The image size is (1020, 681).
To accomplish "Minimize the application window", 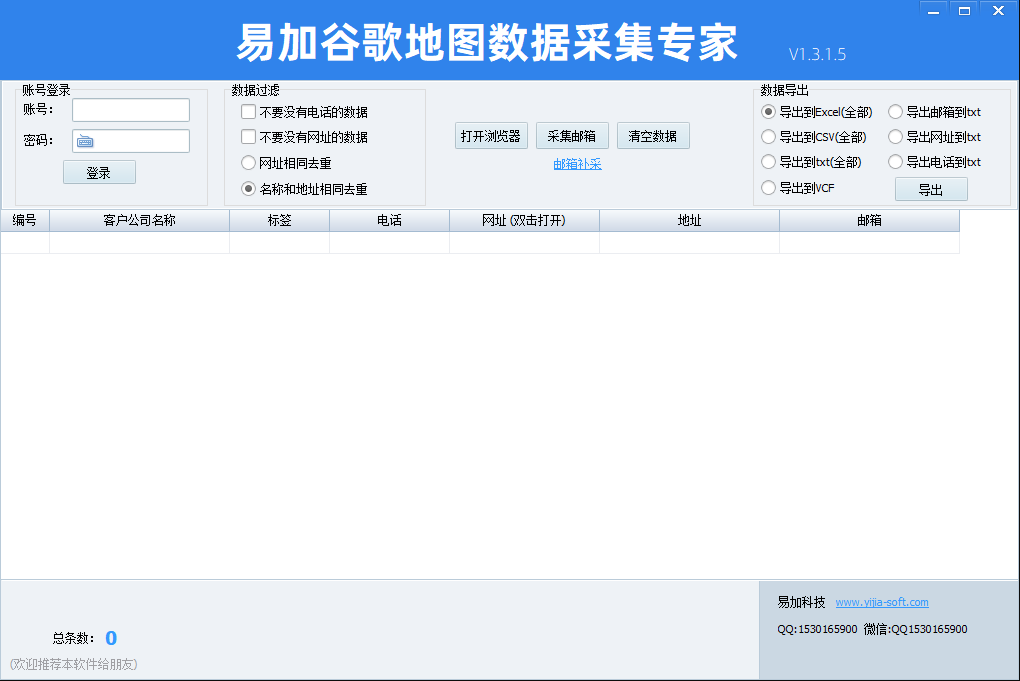I will 933,10.
